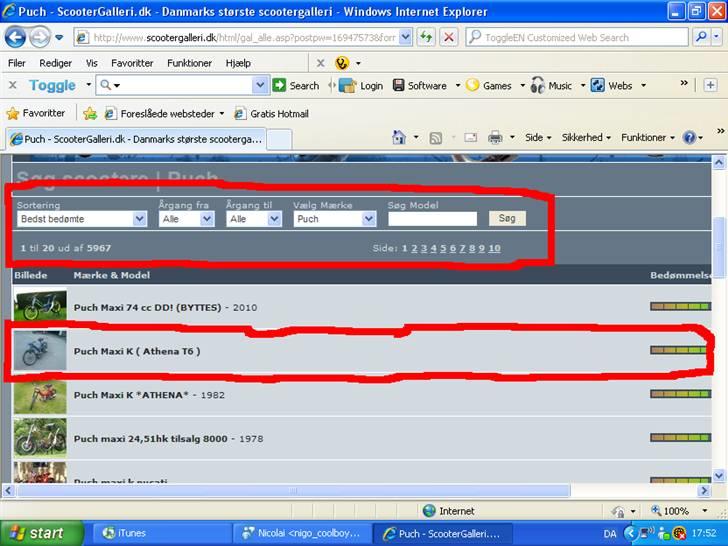Expand the Sortering dropdown
The width and height of the screenshot is (728, 546).
click(x=82, y=219)
